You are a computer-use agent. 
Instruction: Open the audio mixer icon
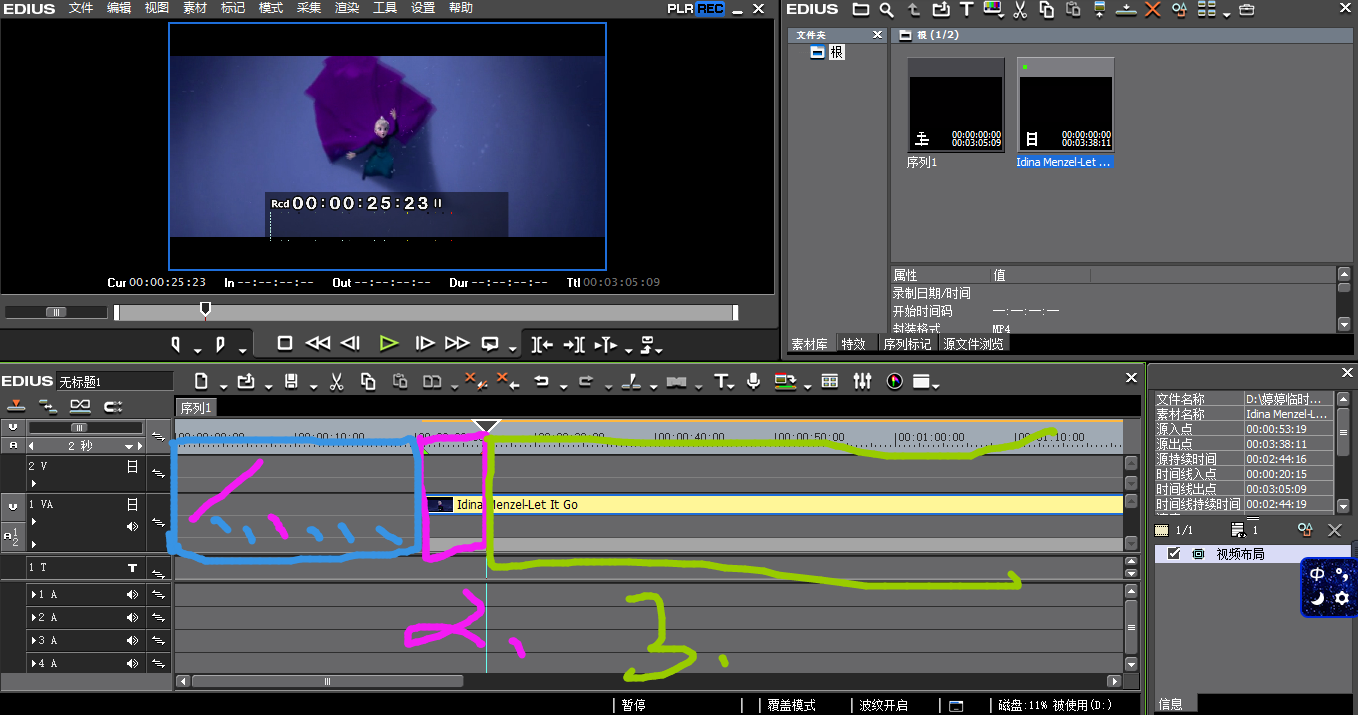point(862,381)
